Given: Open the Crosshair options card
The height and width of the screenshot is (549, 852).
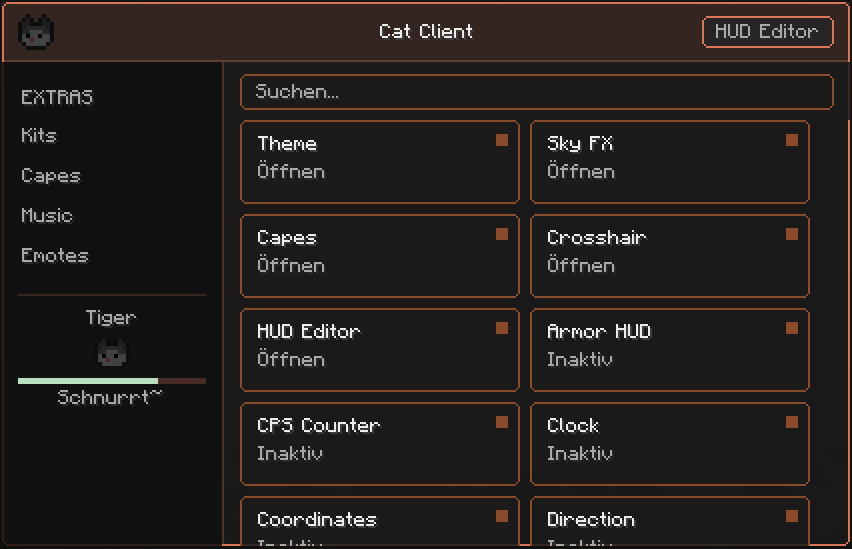Looking at the screenshot, I should pyautogui.click(x=669, y=256).
